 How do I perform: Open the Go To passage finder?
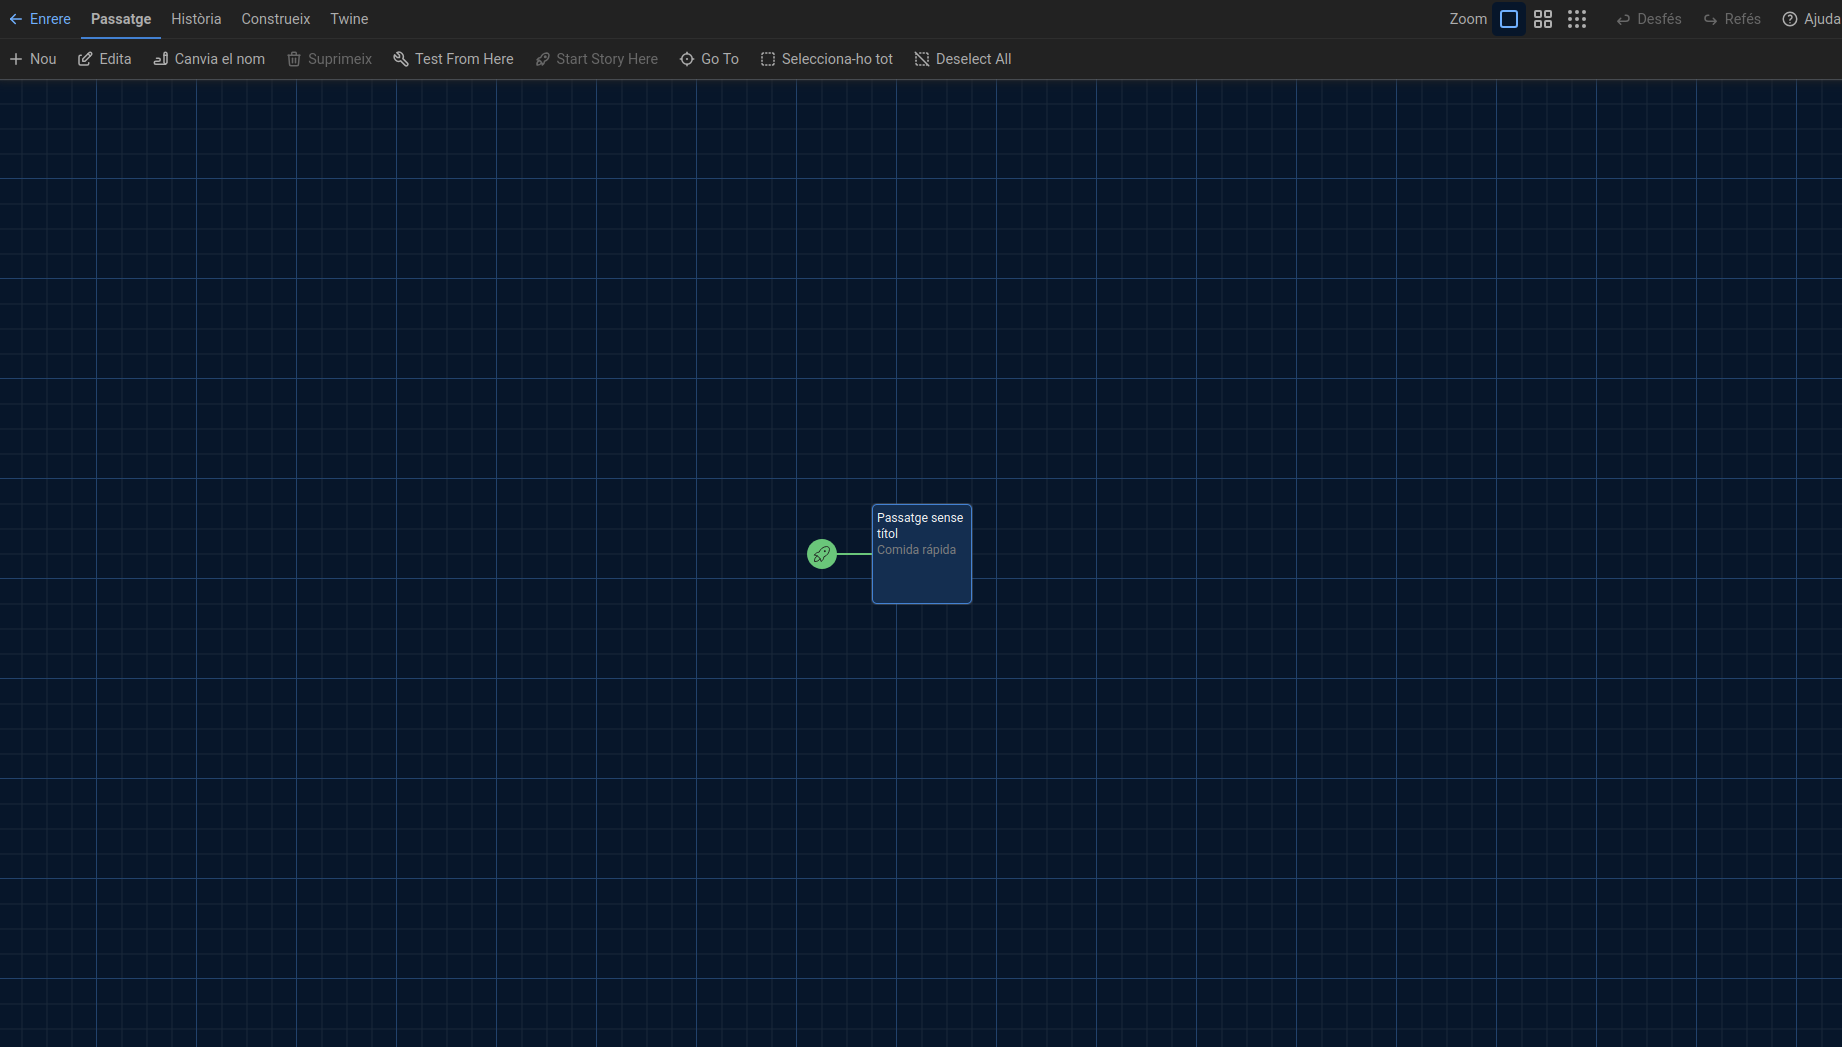[x=709, y=59]
